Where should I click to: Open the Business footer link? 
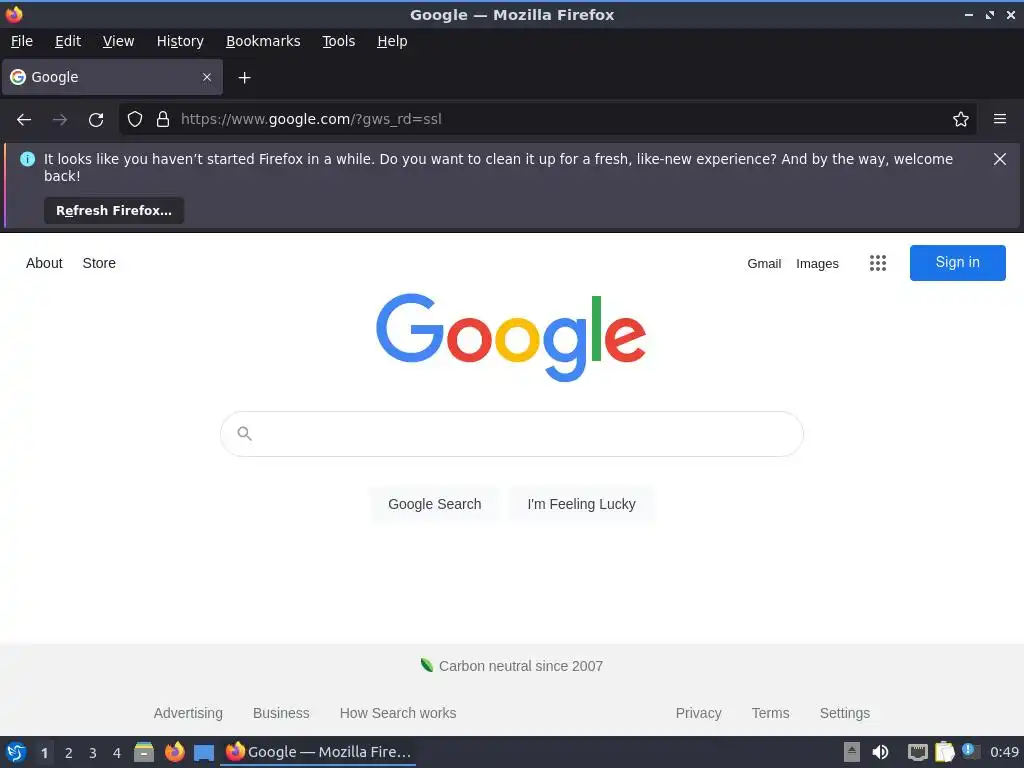(281, 713)
